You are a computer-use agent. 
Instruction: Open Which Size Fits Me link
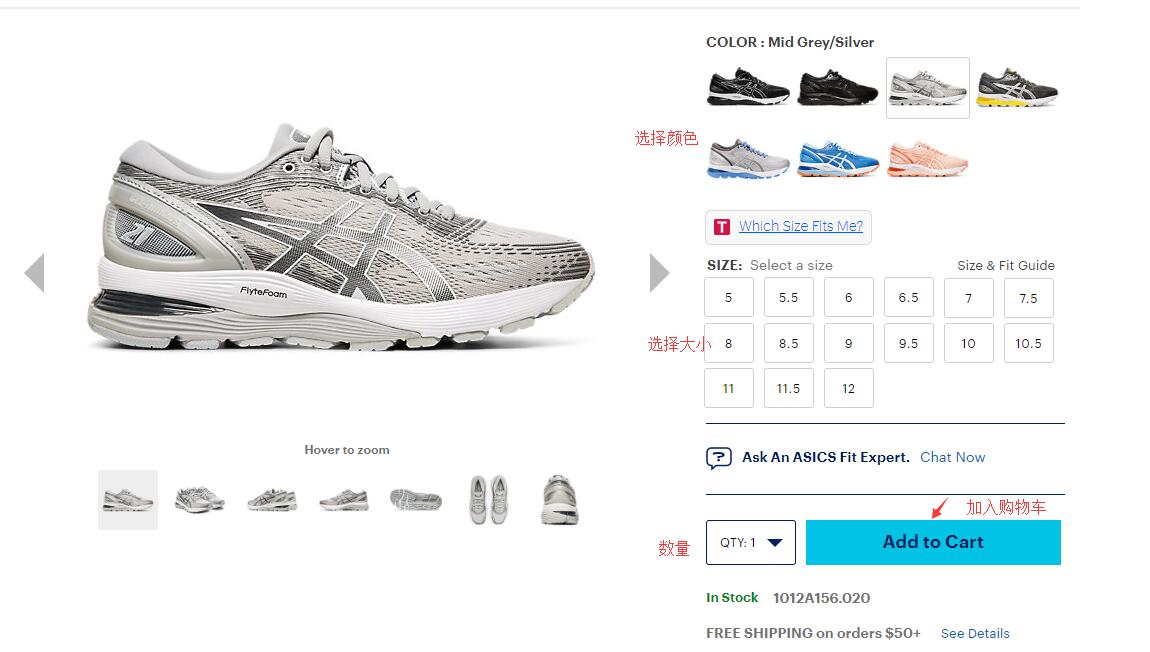pyautogui.click(x=801, y=227)
